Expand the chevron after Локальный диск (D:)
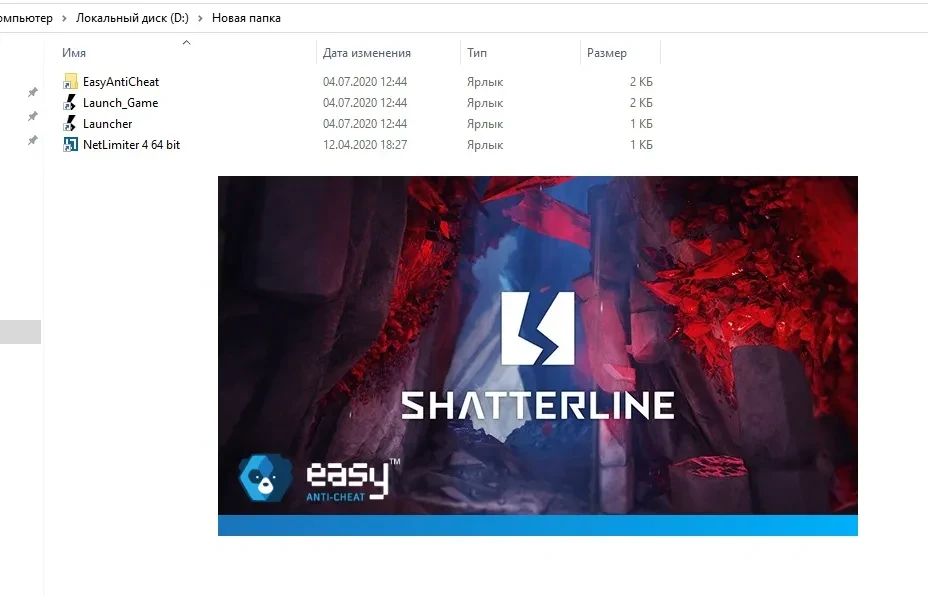Viewport: 928px width, 596px height. pos(200,18)
